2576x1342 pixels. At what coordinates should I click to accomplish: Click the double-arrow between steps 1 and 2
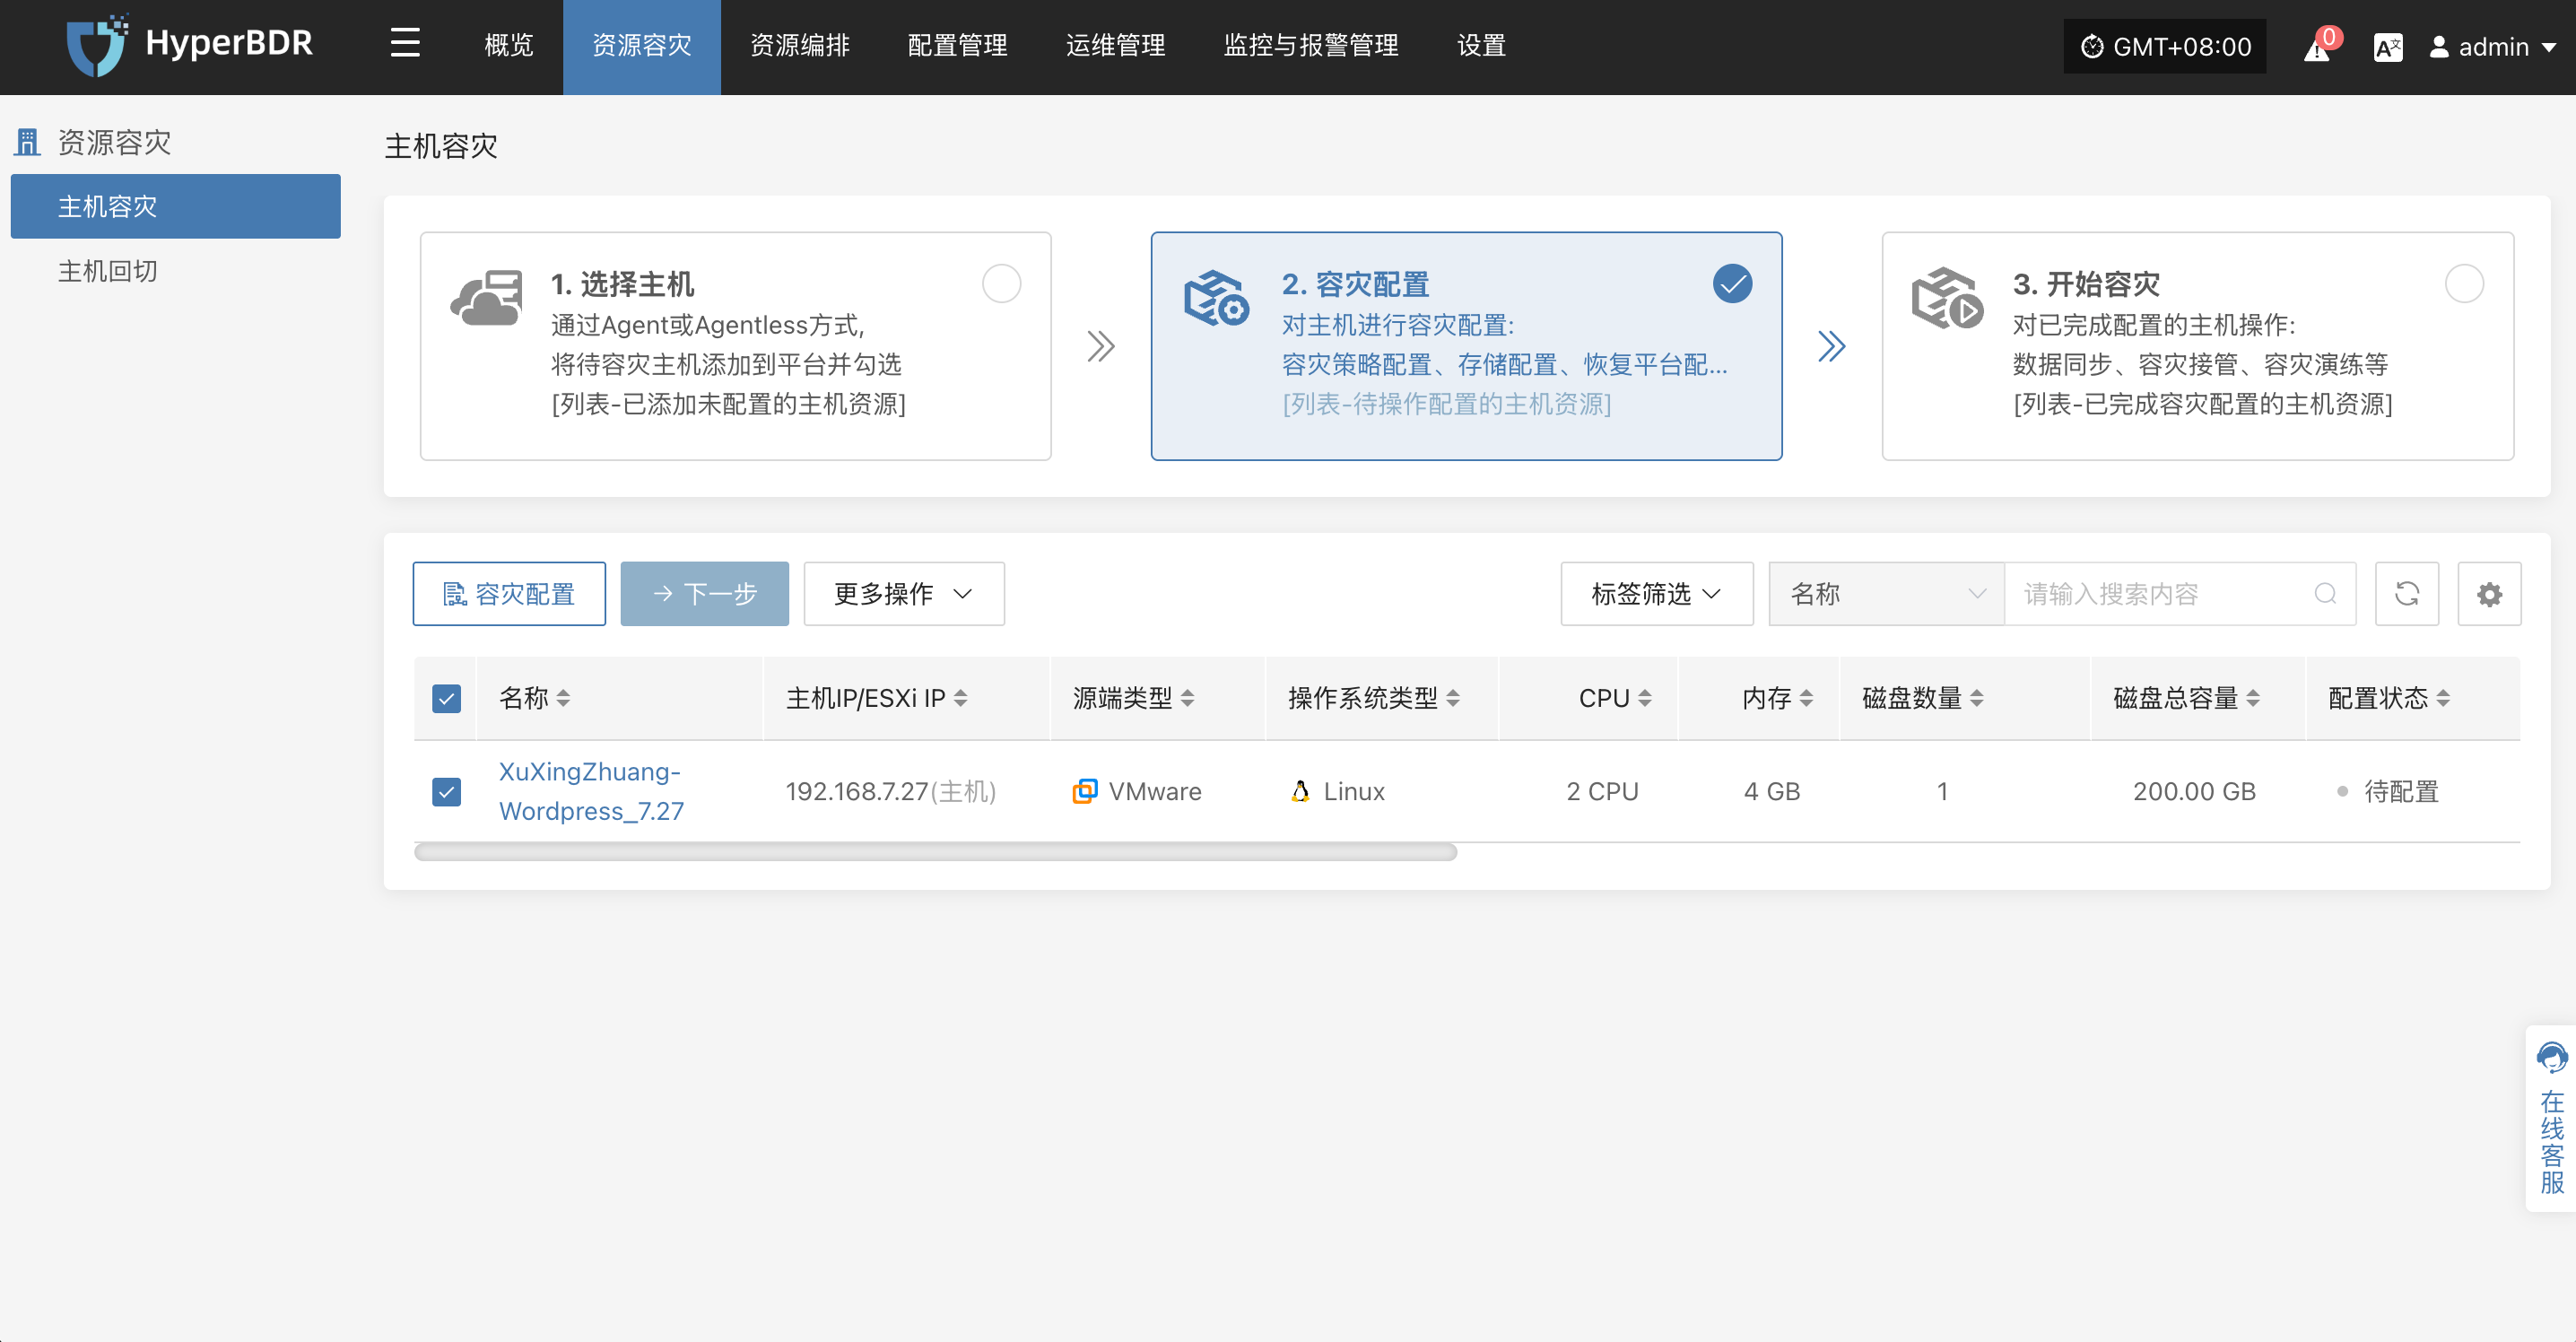(x=1101, y=346)
